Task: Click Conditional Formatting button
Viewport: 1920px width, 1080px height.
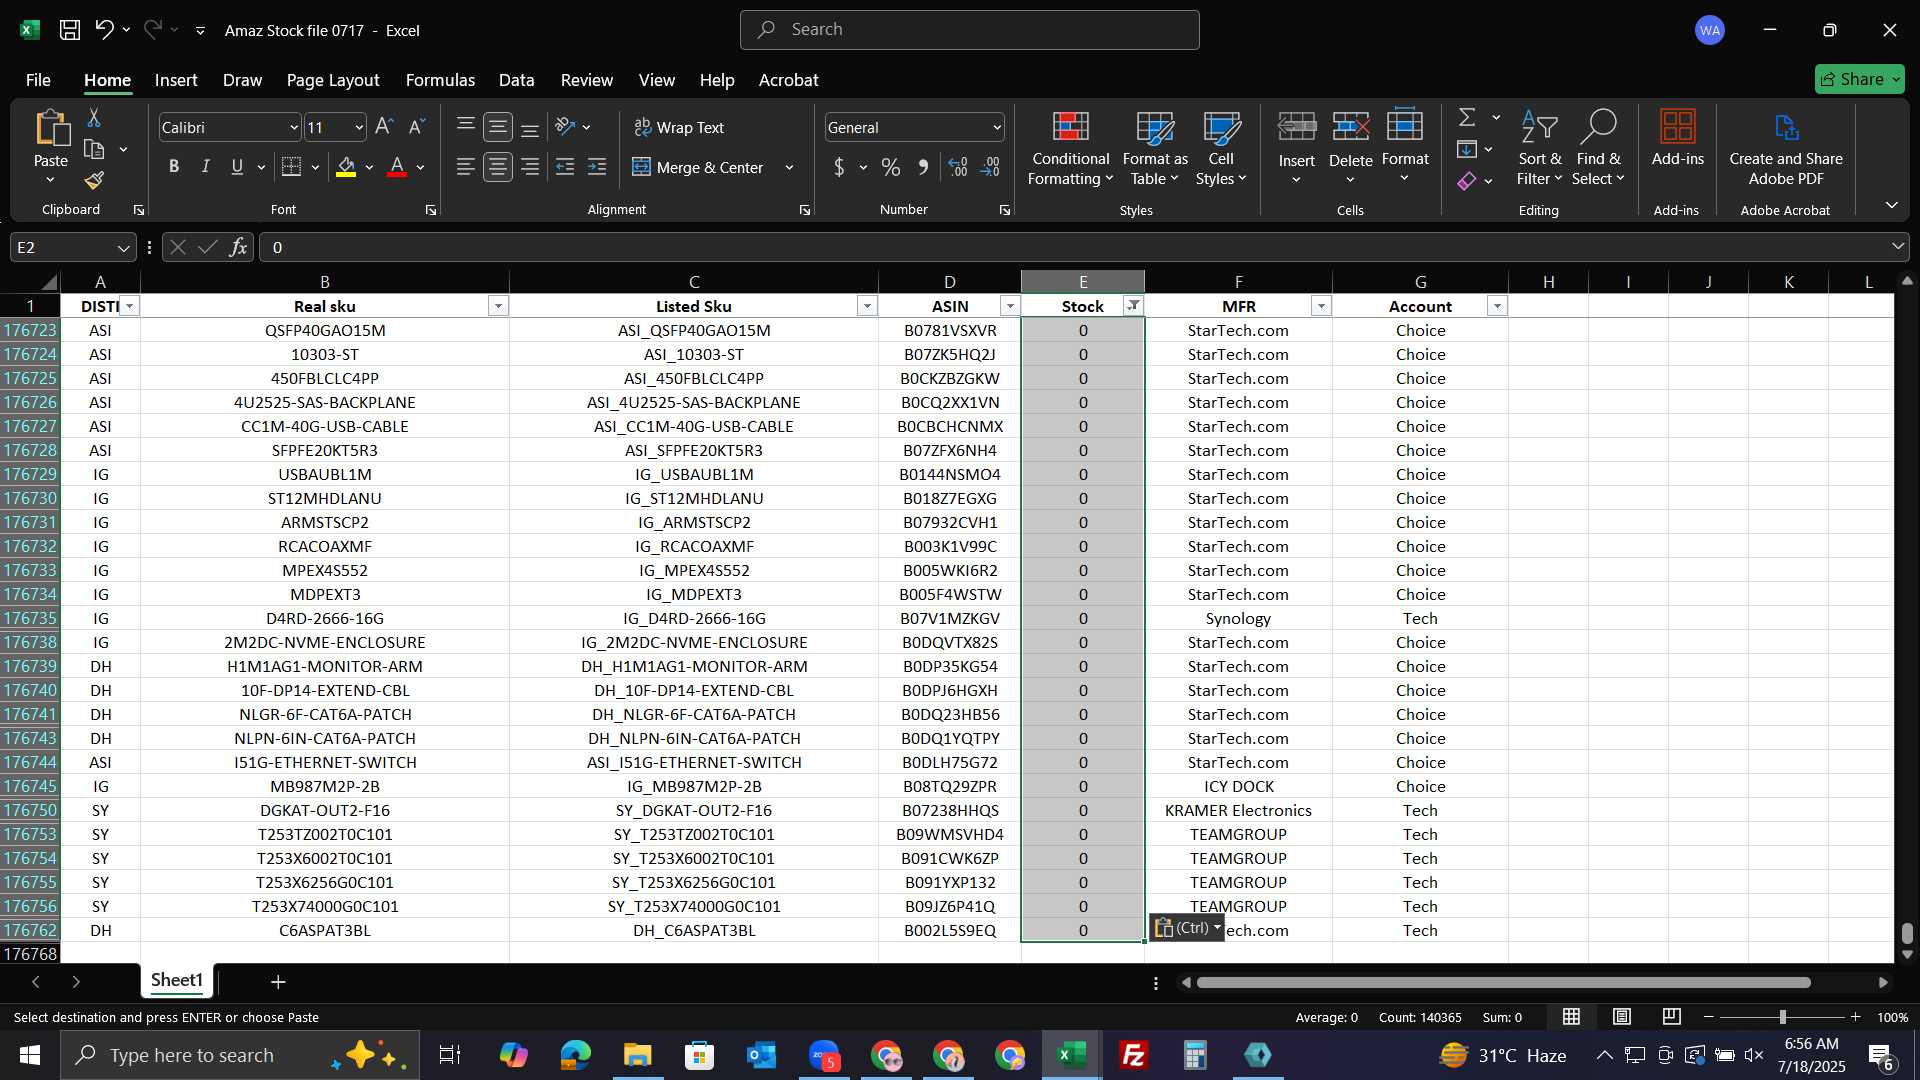Action: point(1070,148)
